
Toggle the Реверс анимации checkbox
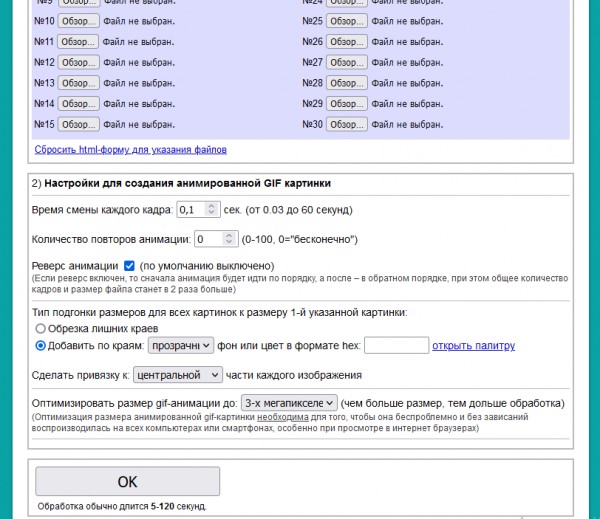(x=129, y=266)
